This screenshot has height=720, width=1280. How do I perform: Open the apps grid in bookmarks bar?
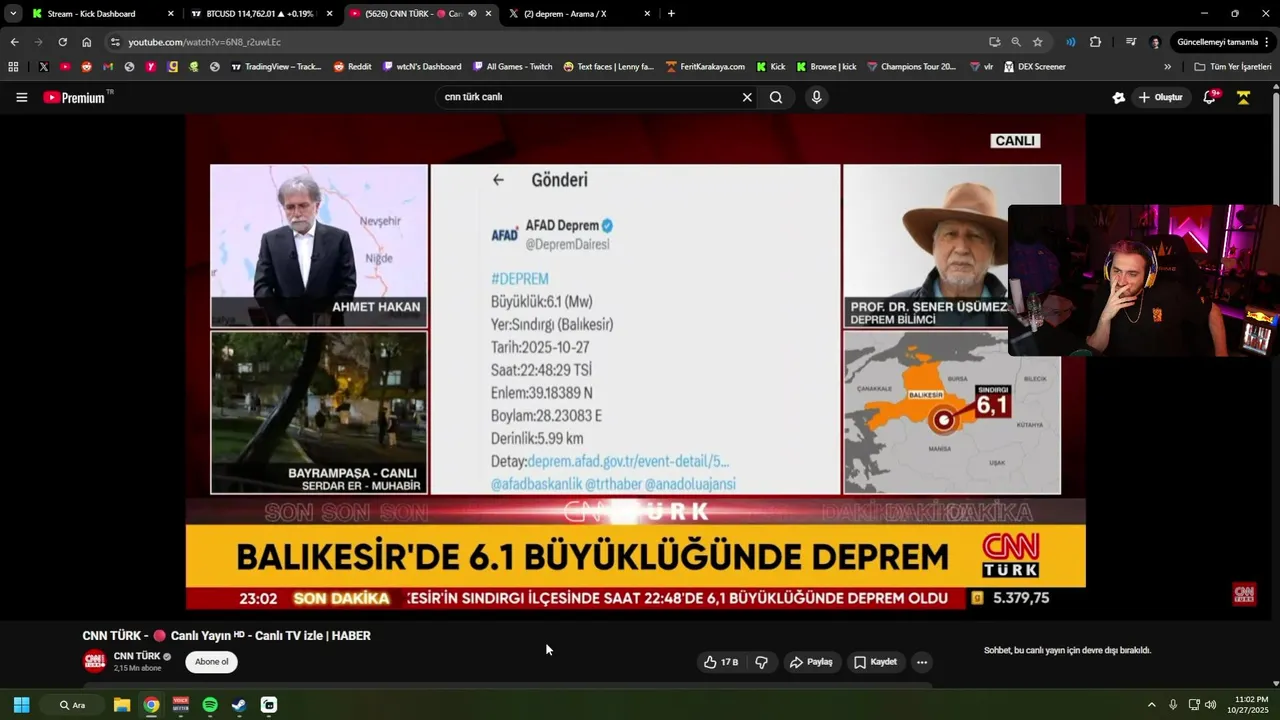(x=13, y=67)
